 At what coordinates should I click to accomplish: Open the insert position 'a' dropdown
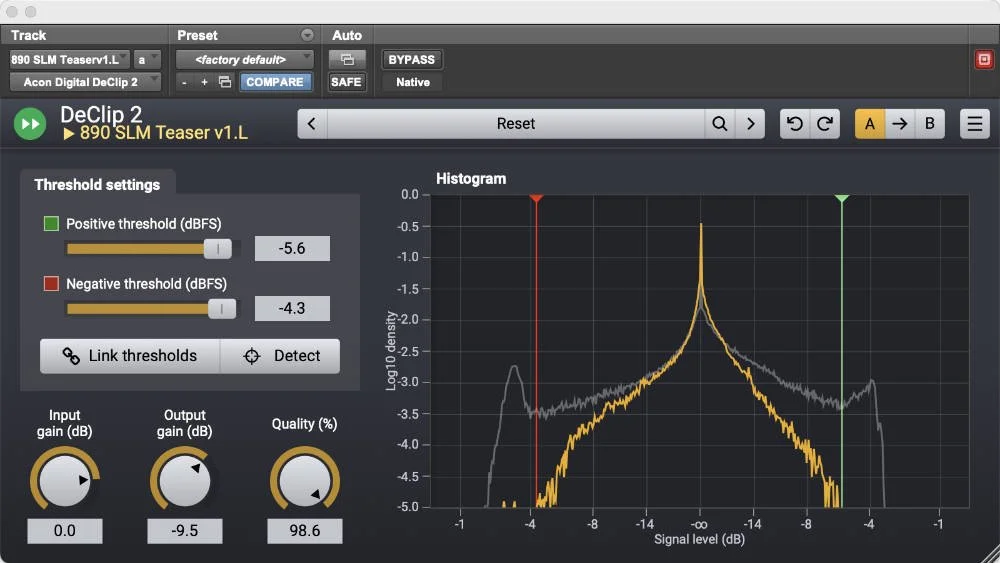[147, 59]
